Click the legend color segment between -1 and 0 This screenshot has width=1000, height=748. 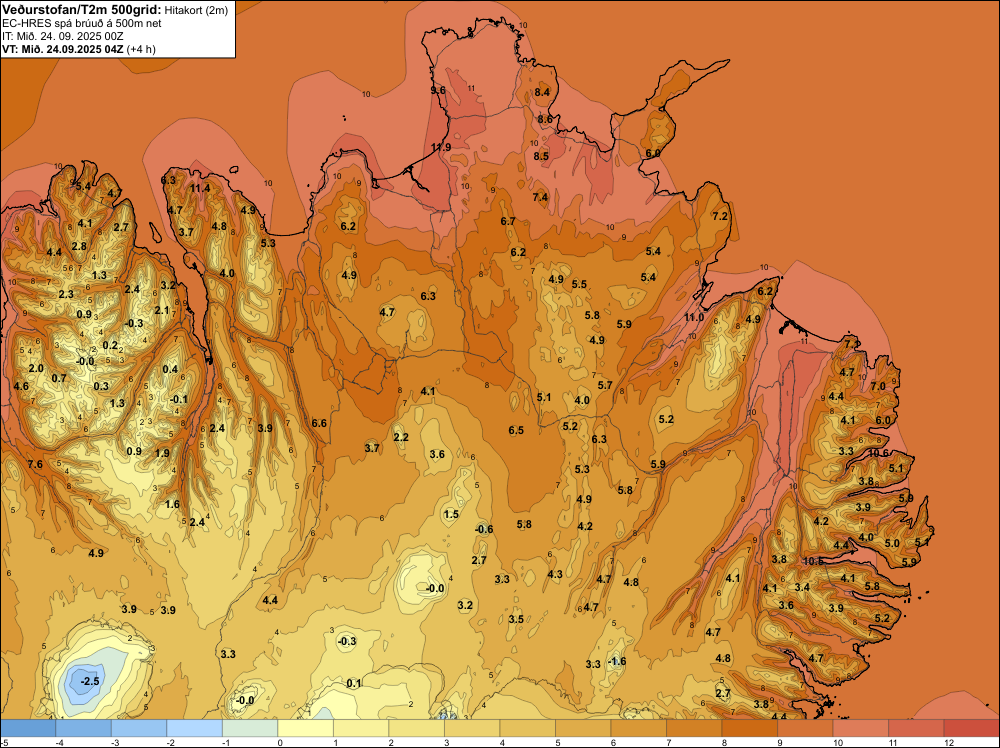pos(250,728)
